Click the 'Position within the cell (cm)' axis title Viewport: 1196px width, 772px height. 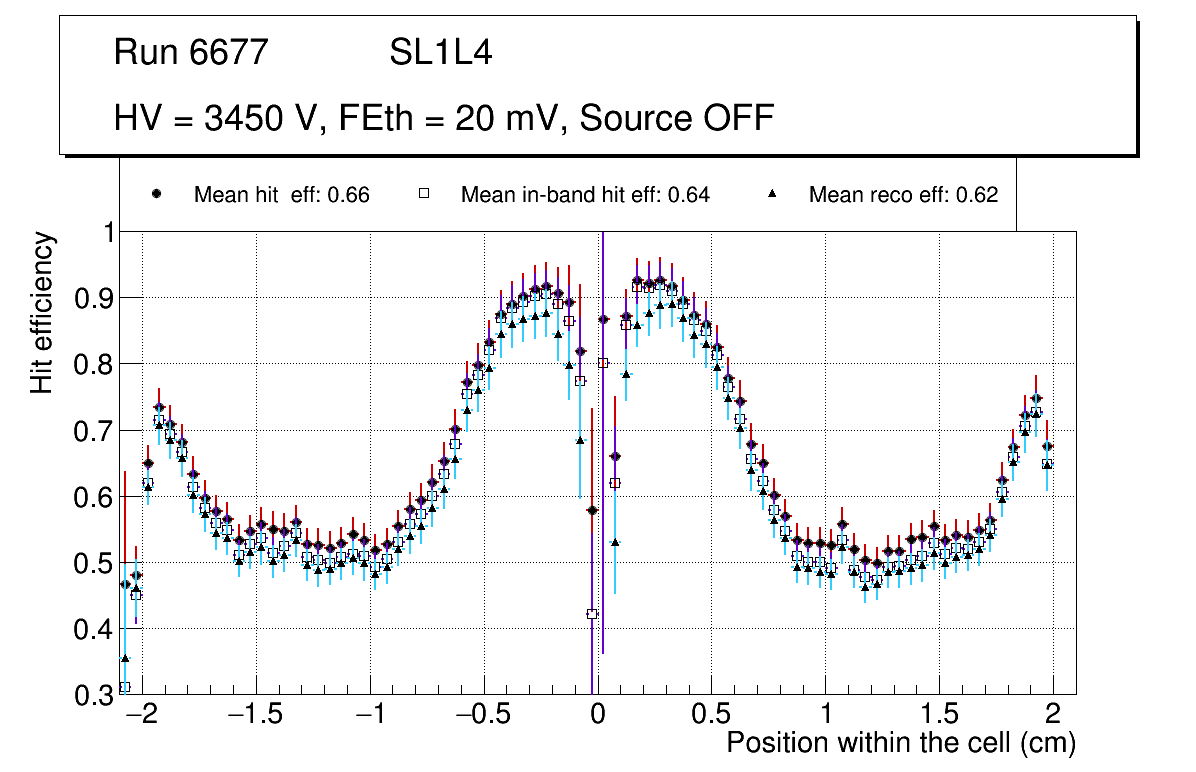coord(900,743)
